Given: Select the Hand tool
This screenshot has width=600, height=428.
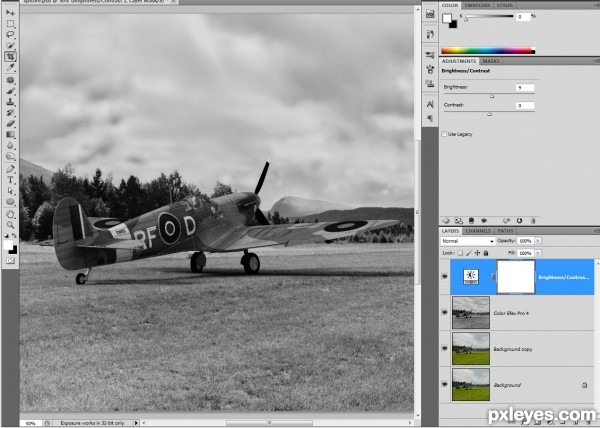Looking at the screenshot, I should tap(10, 214).
